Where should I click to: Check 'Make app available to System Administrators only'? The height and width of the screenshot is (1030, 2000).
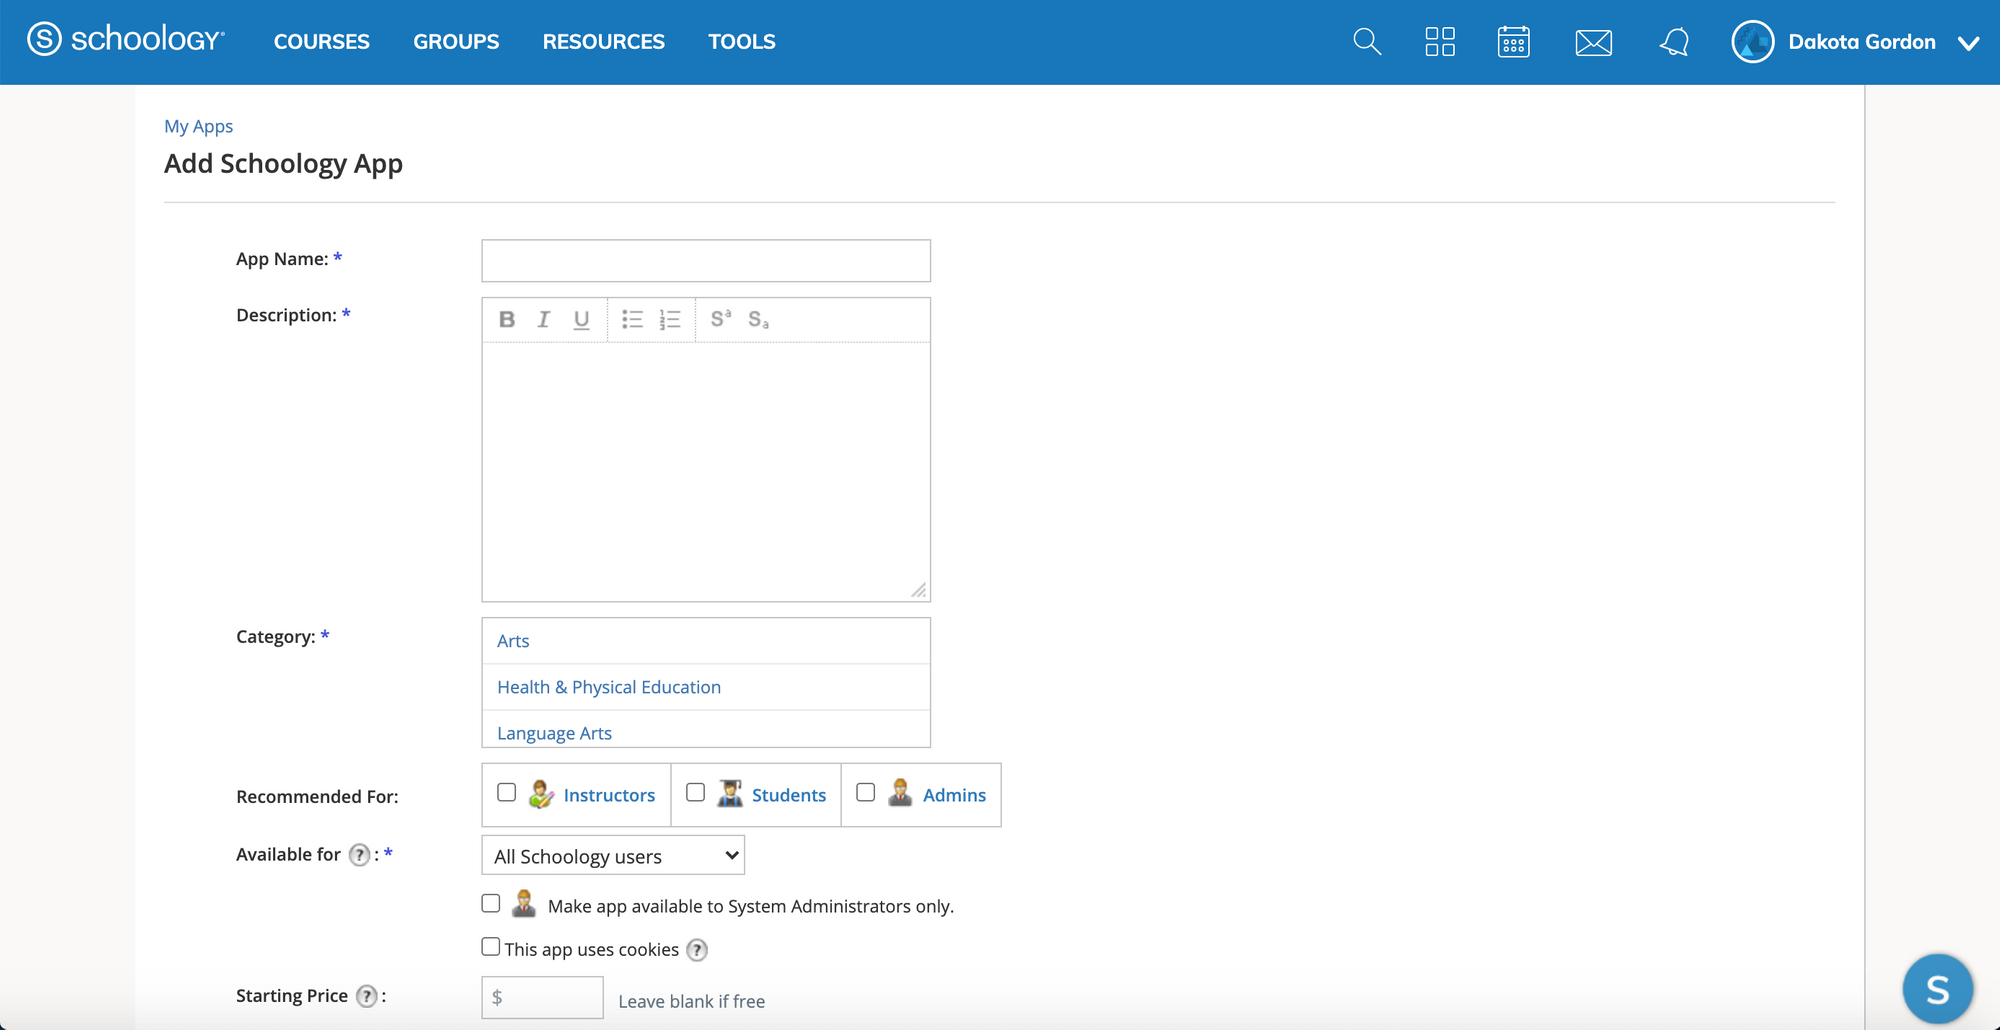(490, 902)
